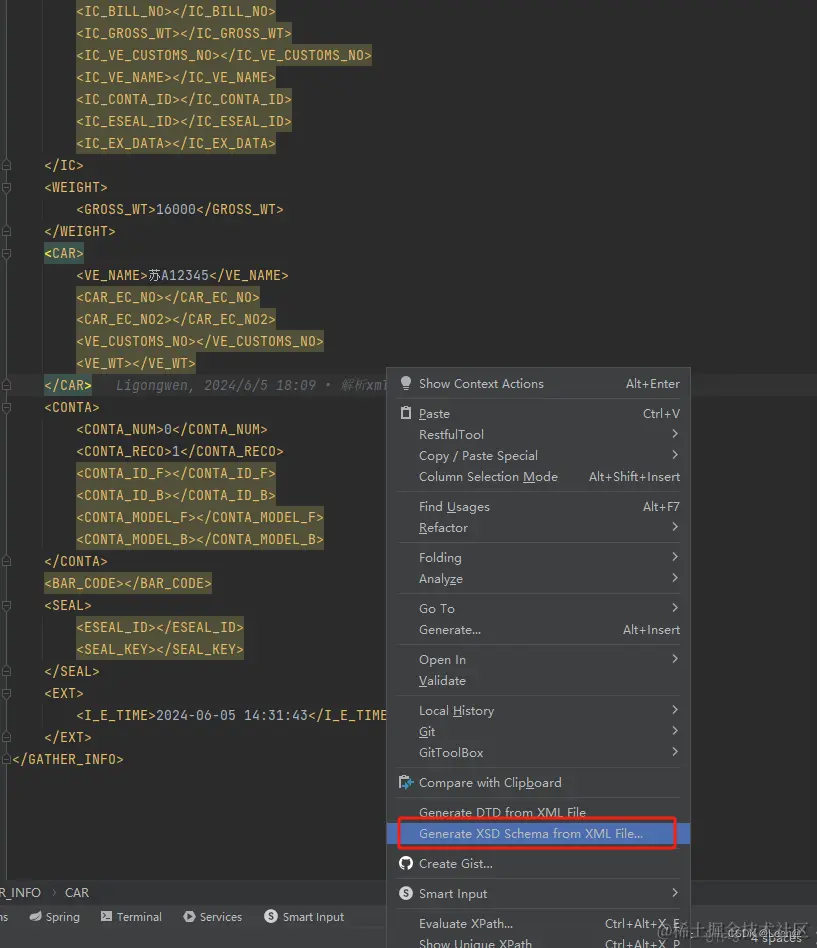Click the GROSS_WT 16000 line
Viewport: 817px width, 948px height.
pos(180,209)
